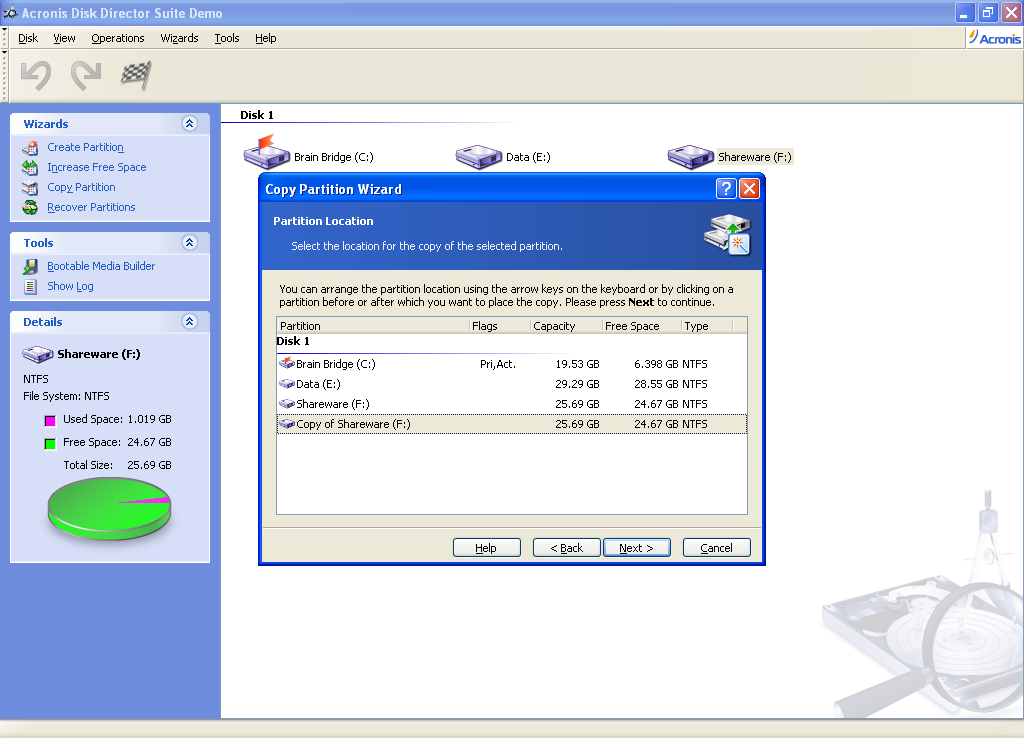Click the Data (E:) row icon in list
The image size is (1024, 738).
pos(287,384)
